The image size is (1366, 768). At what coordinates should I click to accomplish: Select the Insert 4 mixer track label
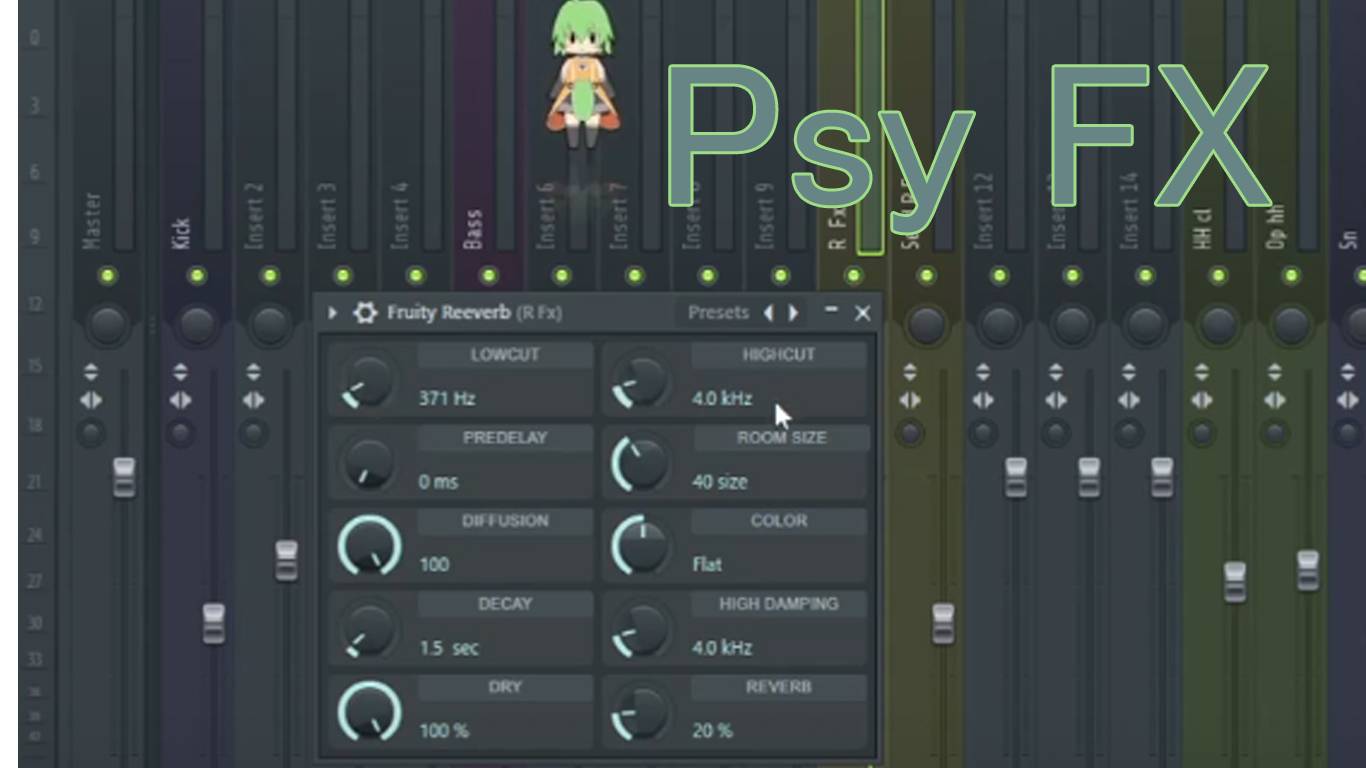tap(401, 215)
